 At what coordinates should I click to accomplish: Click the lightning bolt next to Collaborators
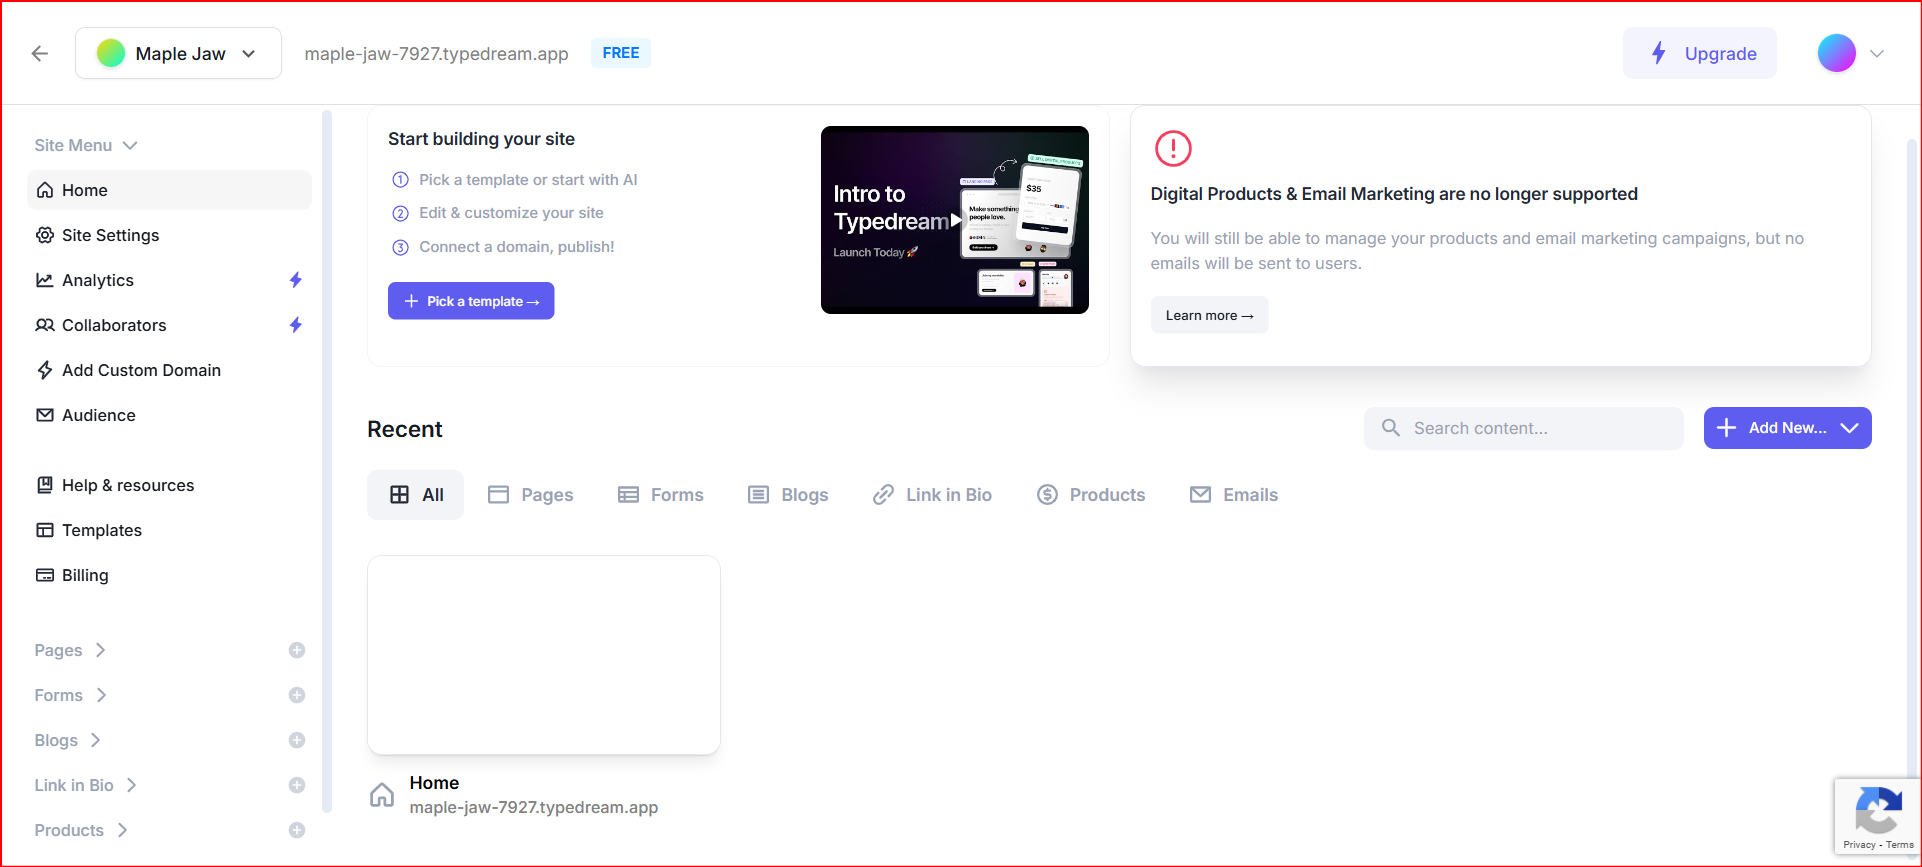tap(296, 325)
